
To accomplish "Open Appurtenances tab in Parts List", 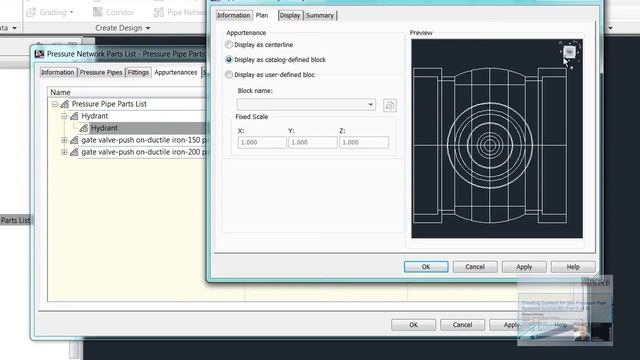I will click(x=176, y=72).
